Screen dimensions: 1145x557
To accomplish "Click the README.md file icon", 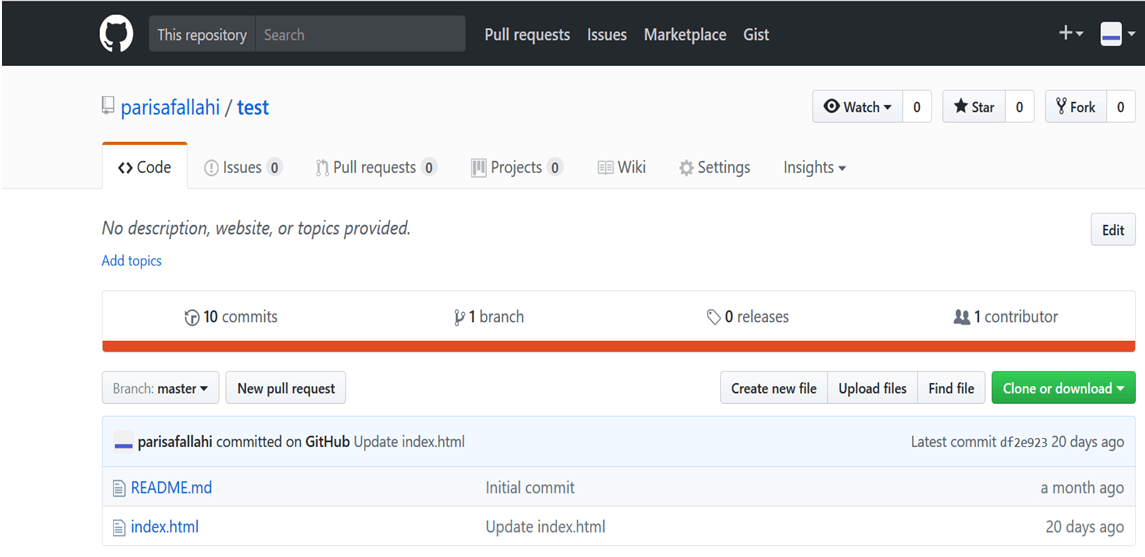I will (119, 488).
